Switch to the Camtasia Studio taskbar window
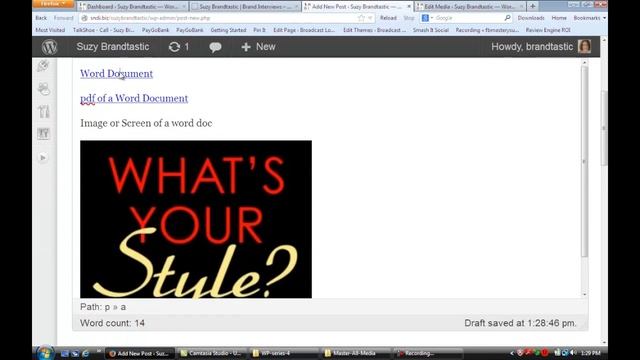 click(212, 353)
